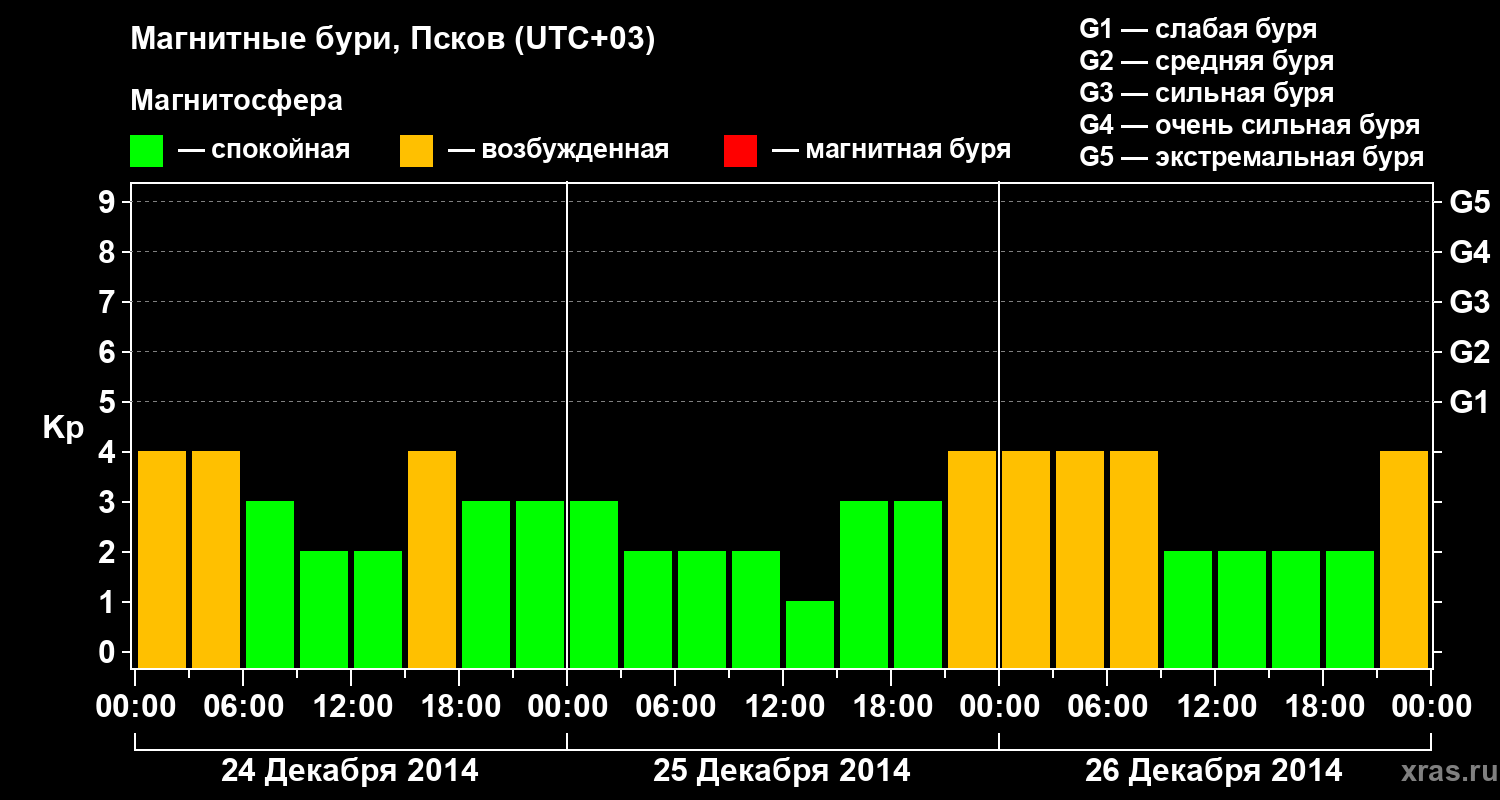1500x800 pixels.
Task: Click the green 'спокойная' legend swatch
Action: [x=147, y=151]
